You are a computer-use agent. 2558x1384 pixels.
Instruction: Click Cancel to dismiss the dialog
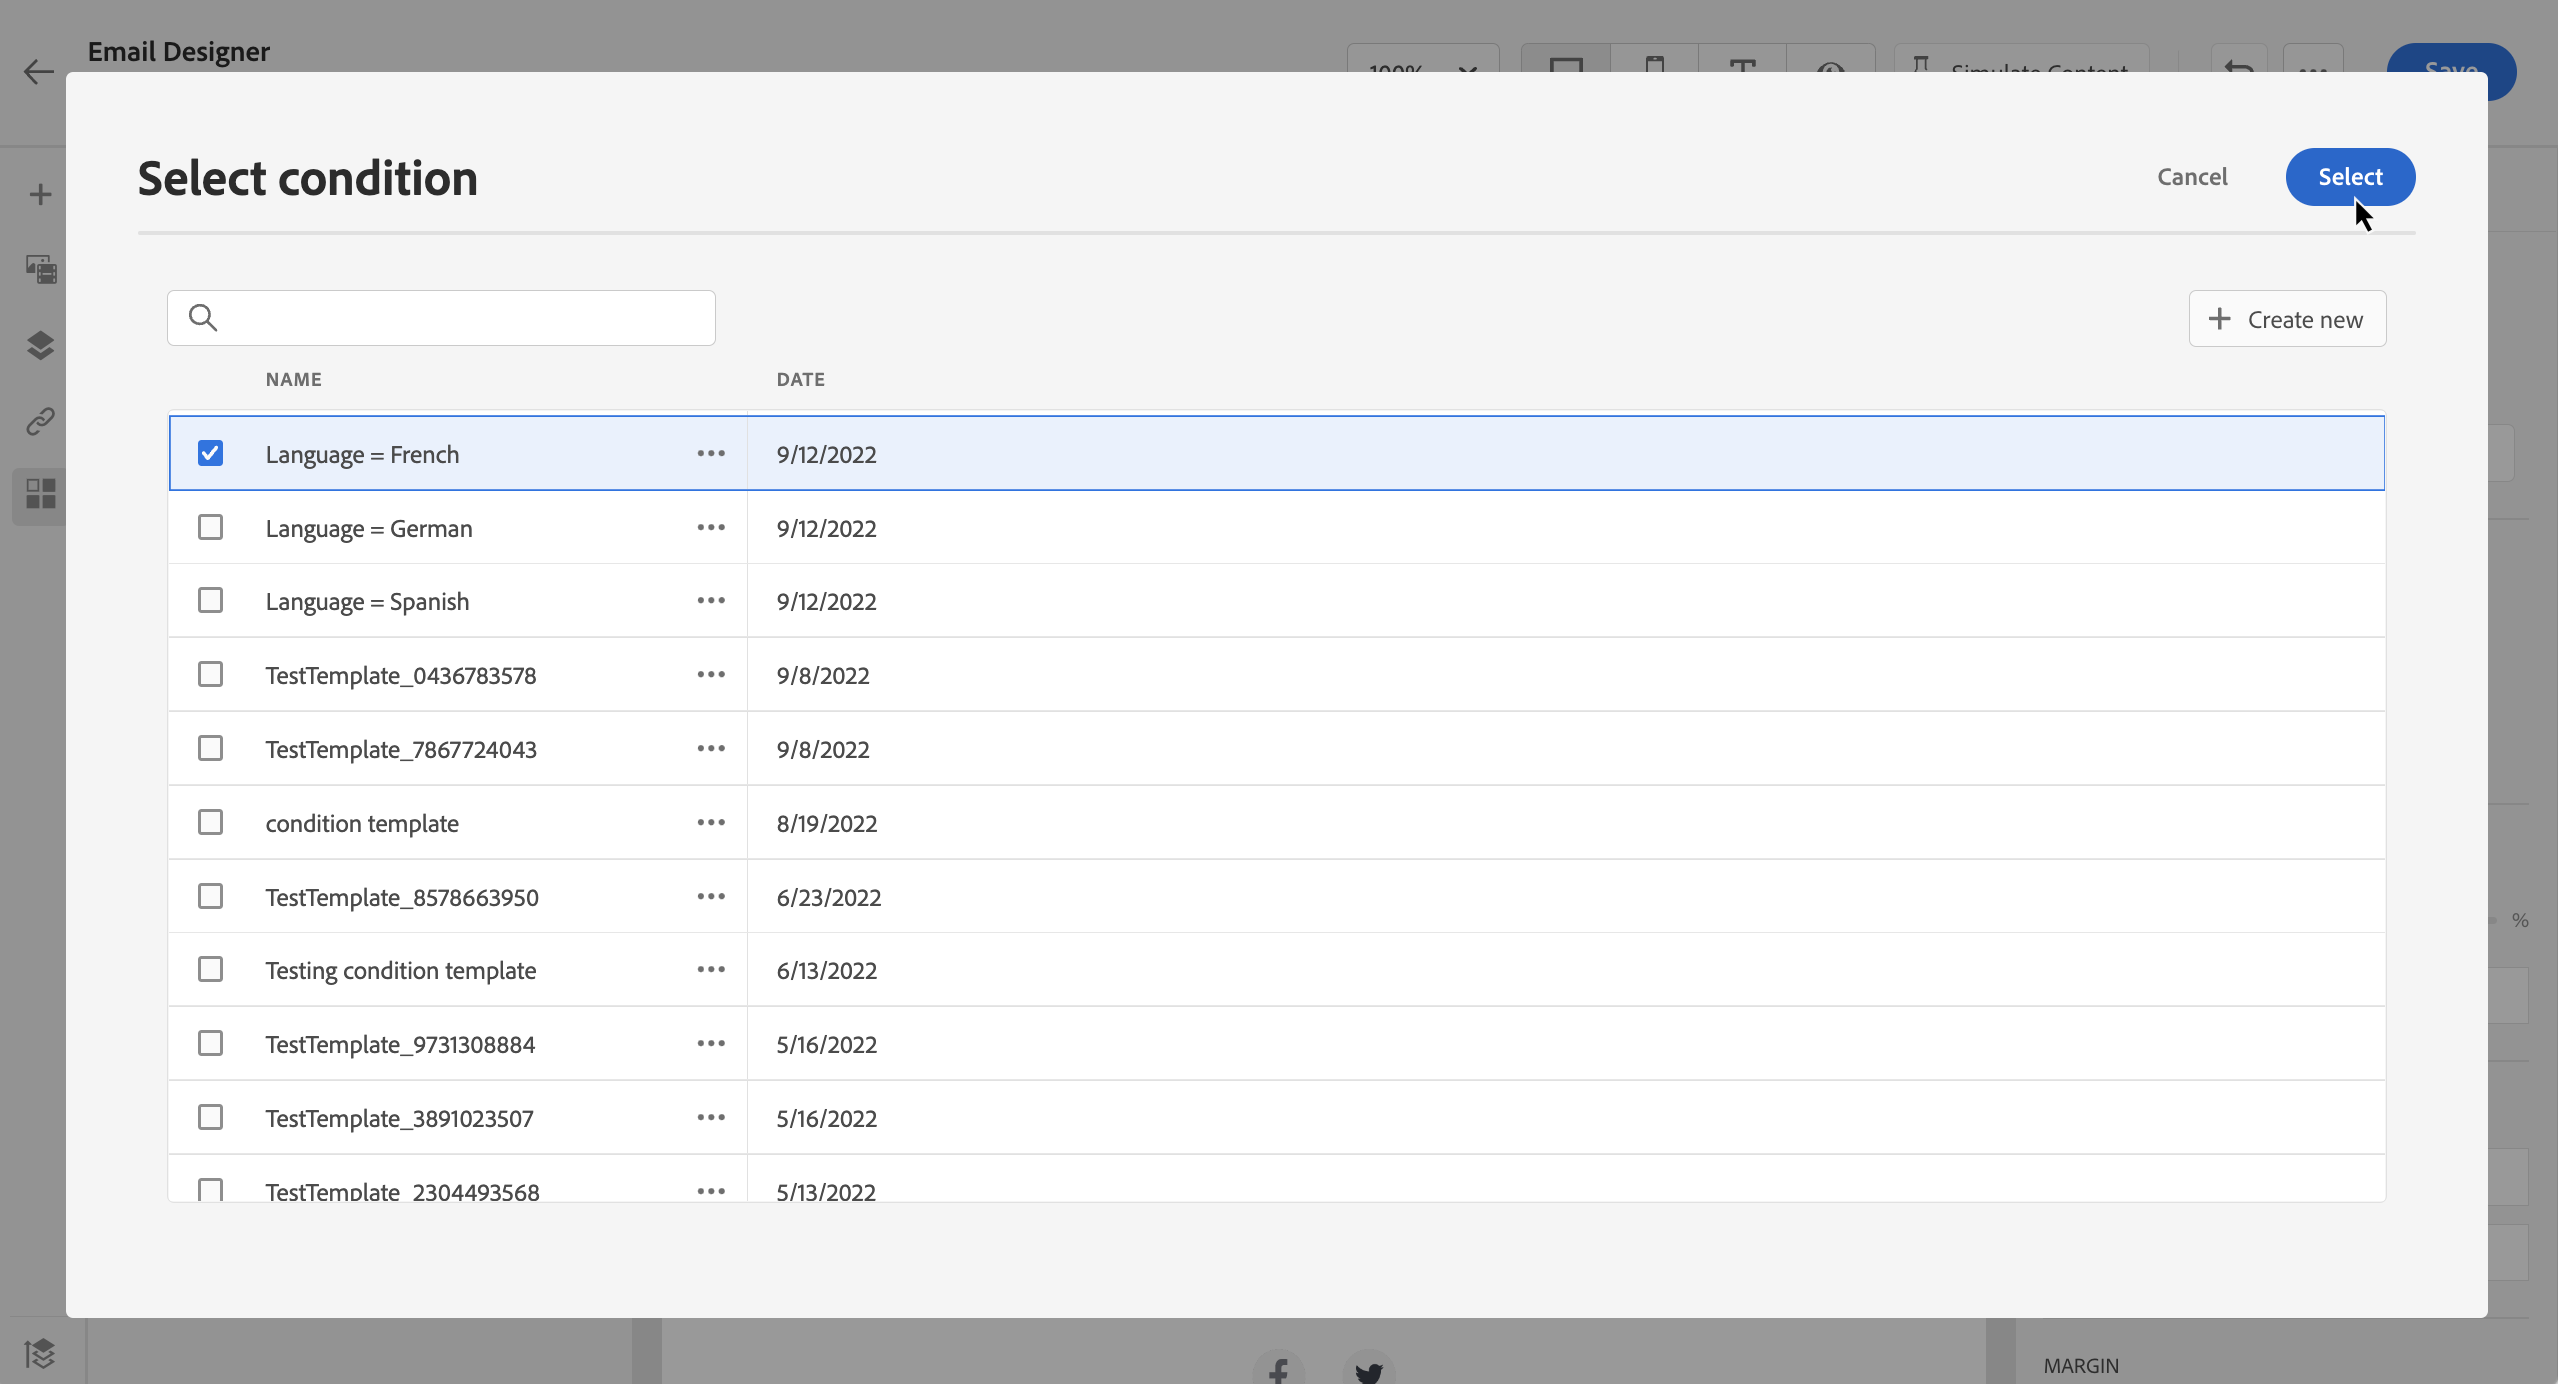point(2191,177)
